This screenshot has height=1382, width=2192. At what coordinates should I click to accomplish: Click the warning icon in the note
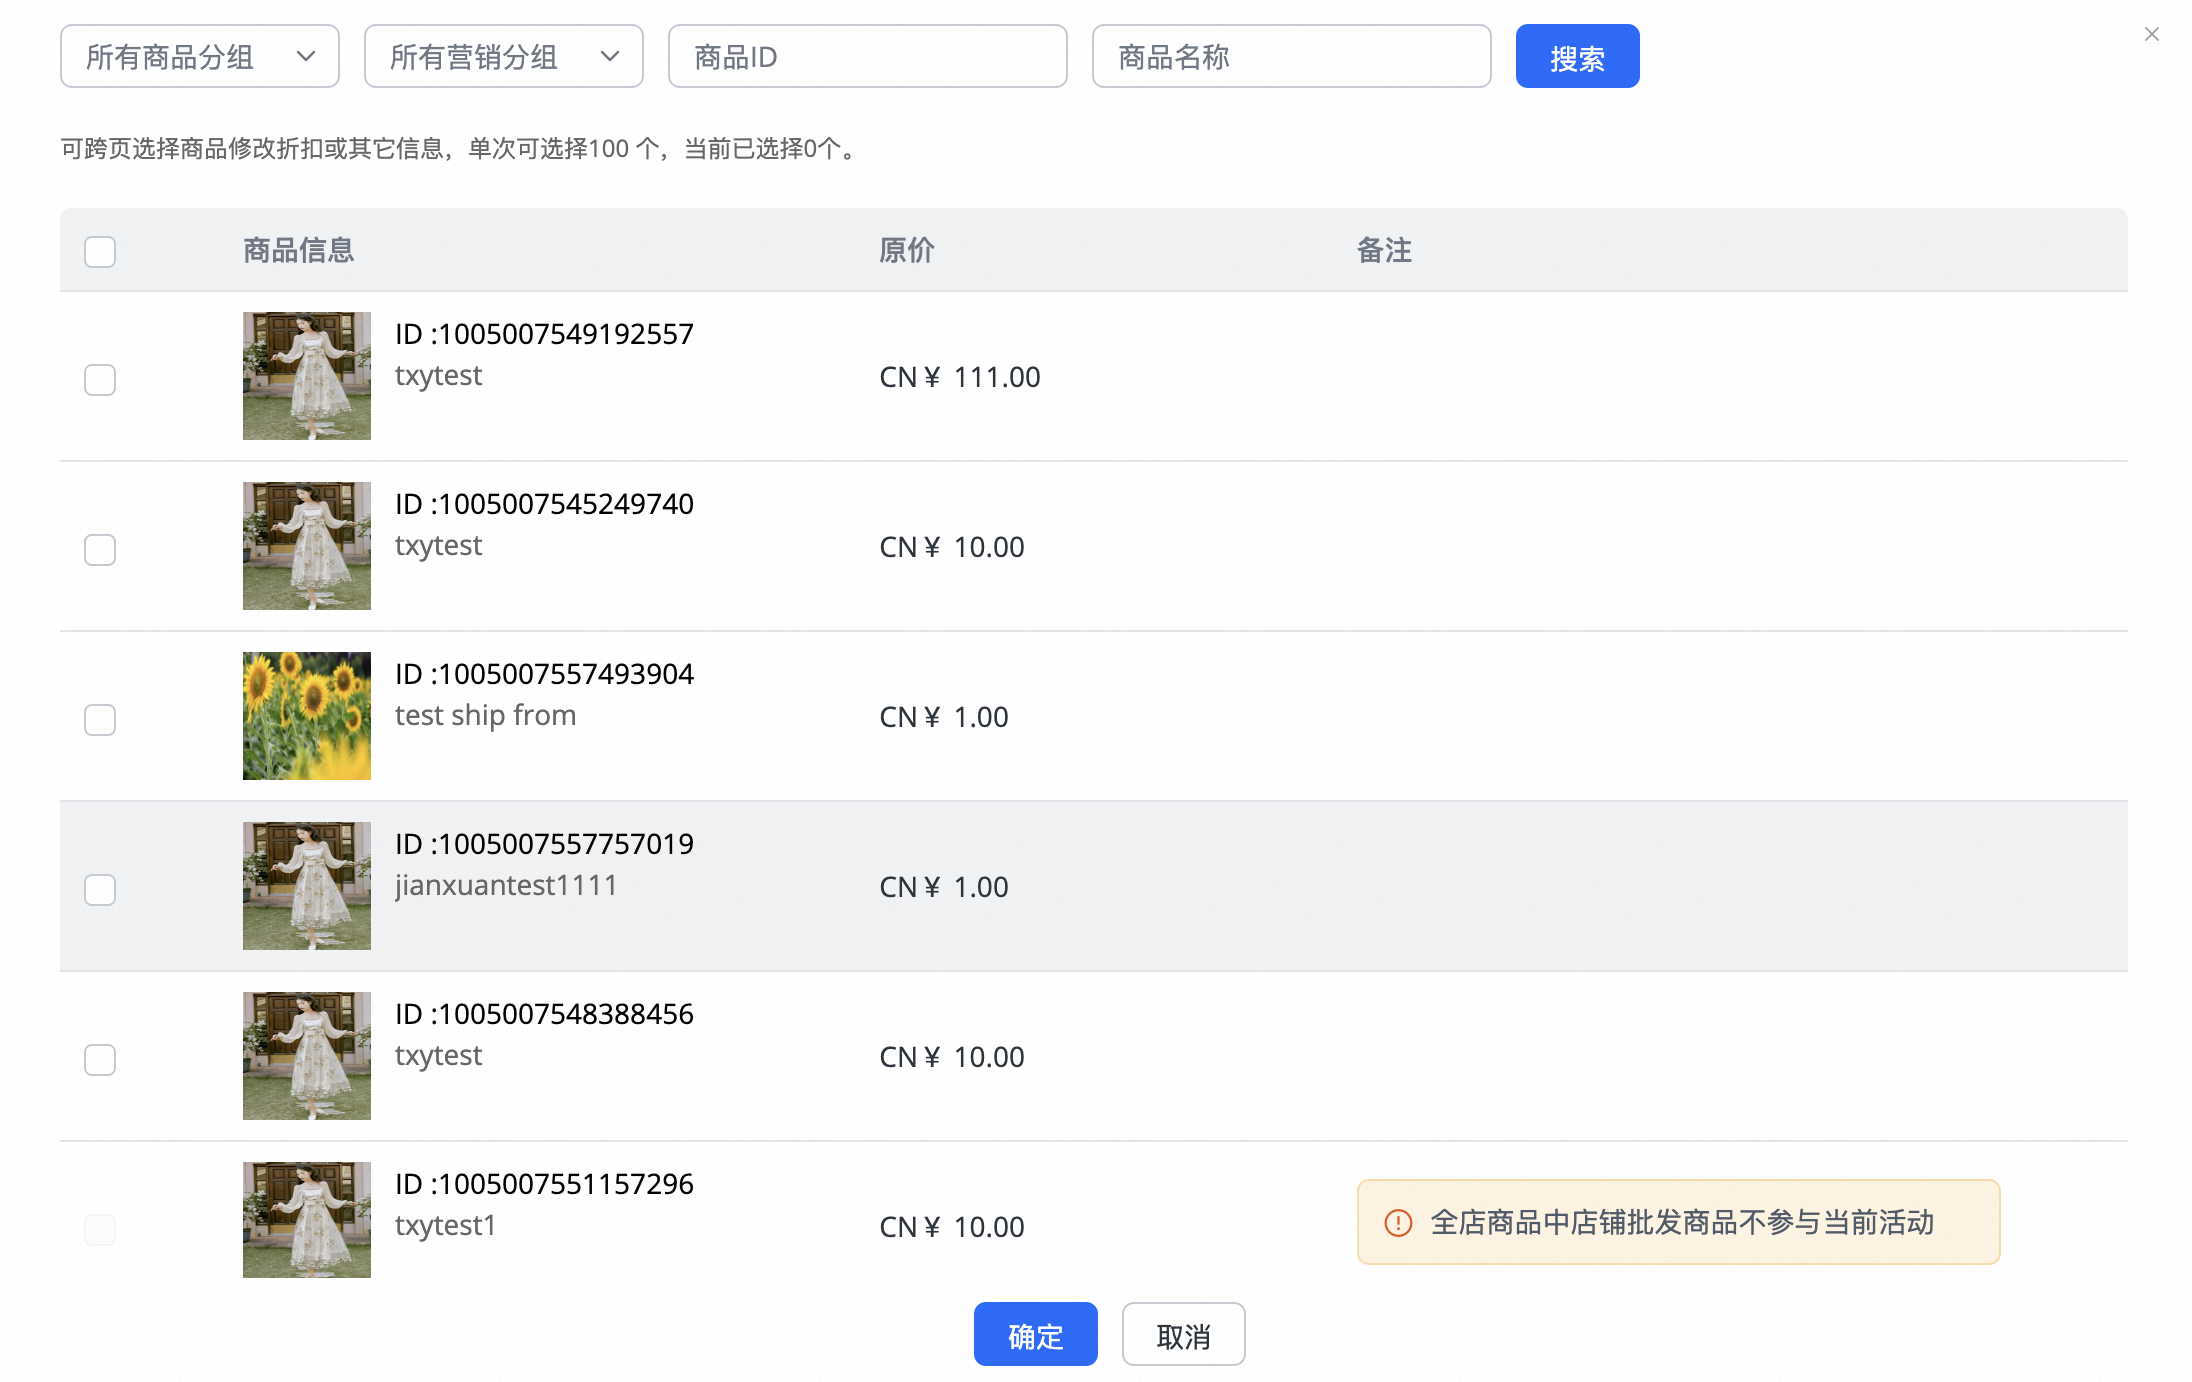coord(1397,1222)
